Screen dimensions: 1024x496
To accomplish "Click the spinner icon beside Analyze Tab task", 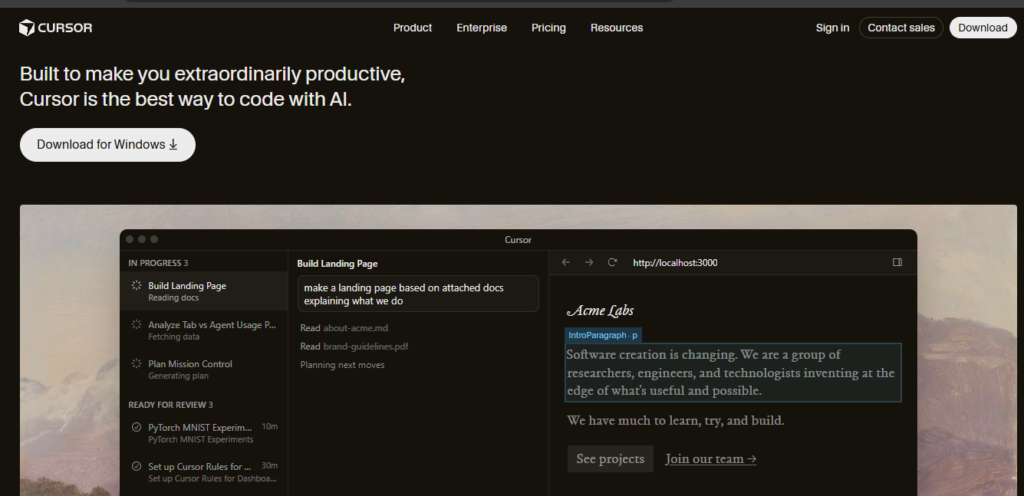I will pyautogui.click(x=136, y=324).
